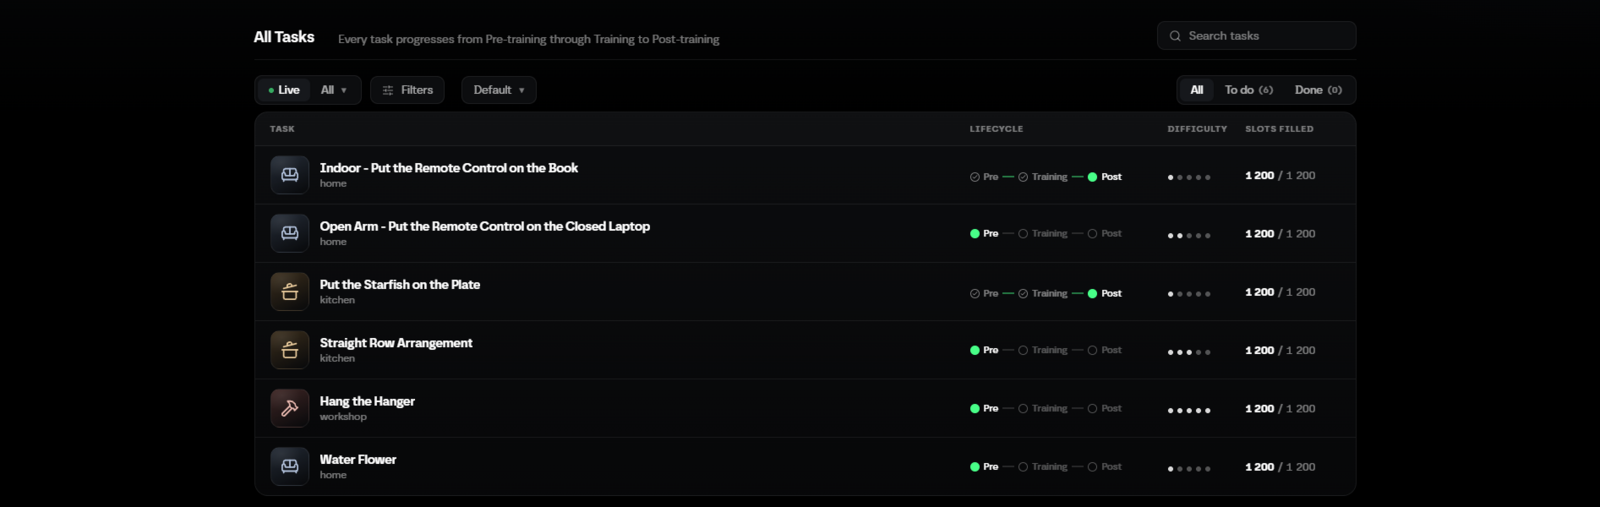Switch to the To do tab

coord(1248,90)
